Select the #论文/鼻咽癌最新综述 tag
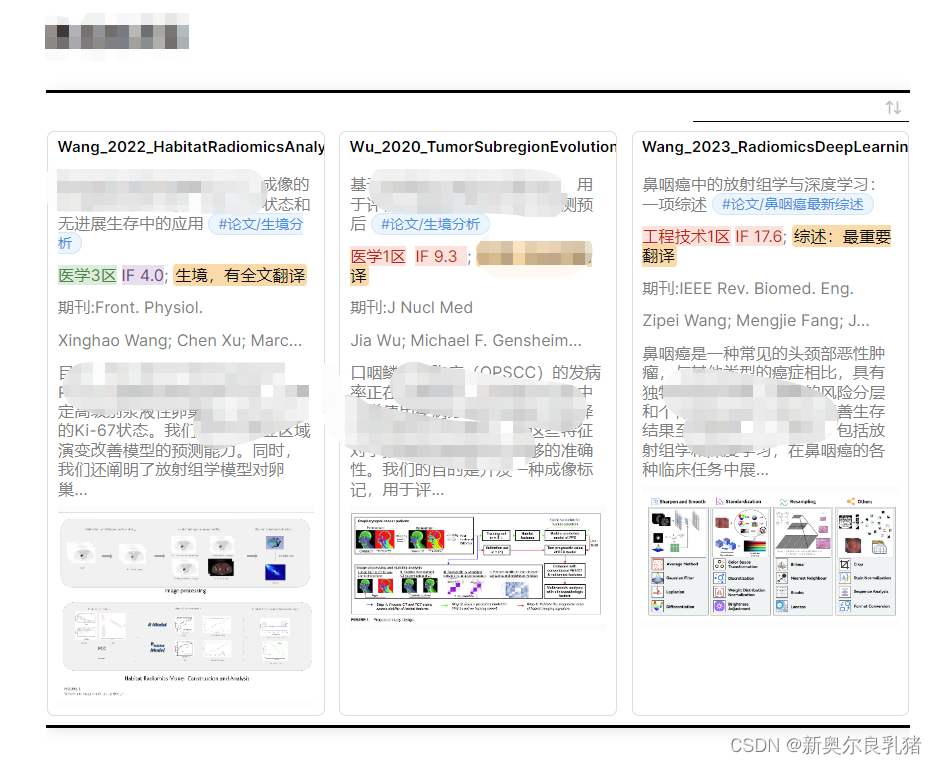Image resolution: width=937 pixels, height=764 pixels. point(793,204)
